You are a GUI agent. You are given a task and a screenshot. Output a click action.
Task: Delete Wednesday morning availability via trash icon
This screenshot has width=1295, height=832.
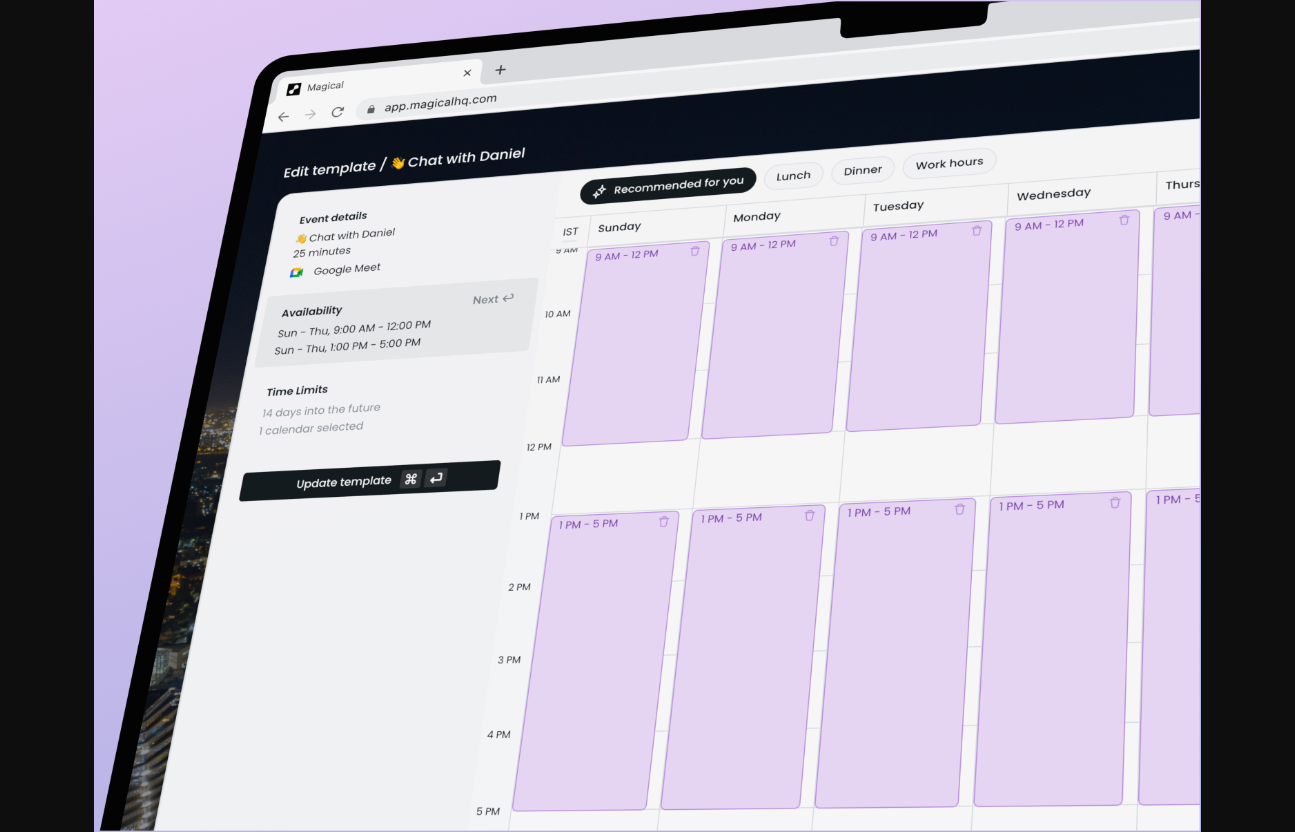(1124, 220)
